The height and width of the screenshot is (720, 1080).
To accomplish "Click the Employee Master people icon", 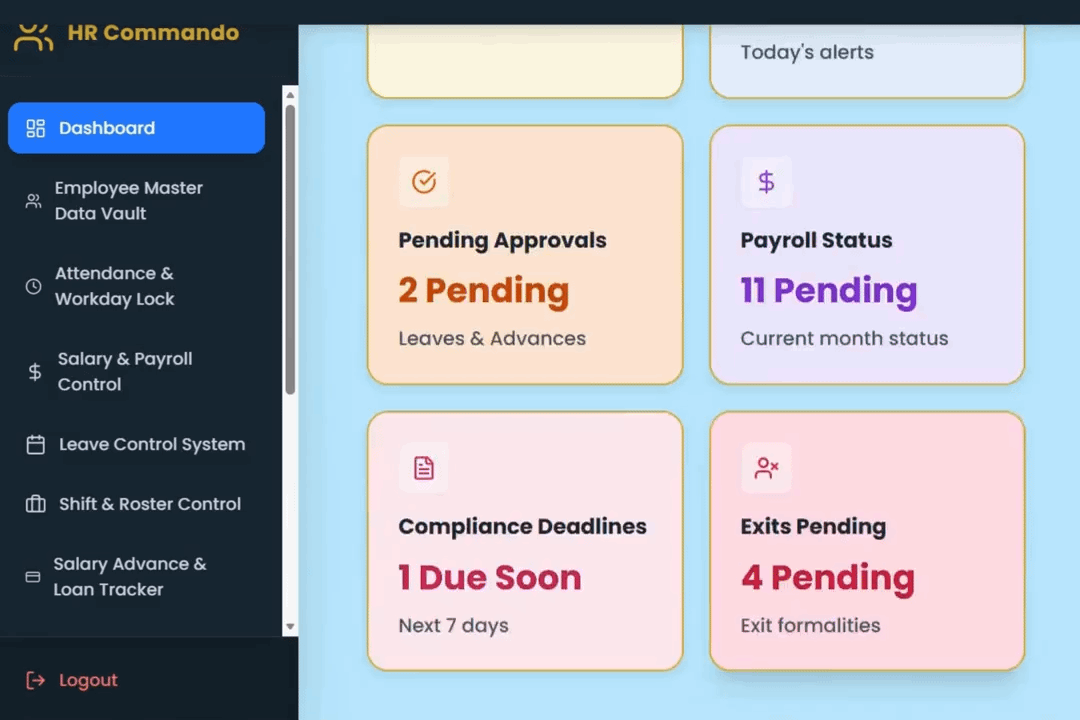I will tap(33, 201).
